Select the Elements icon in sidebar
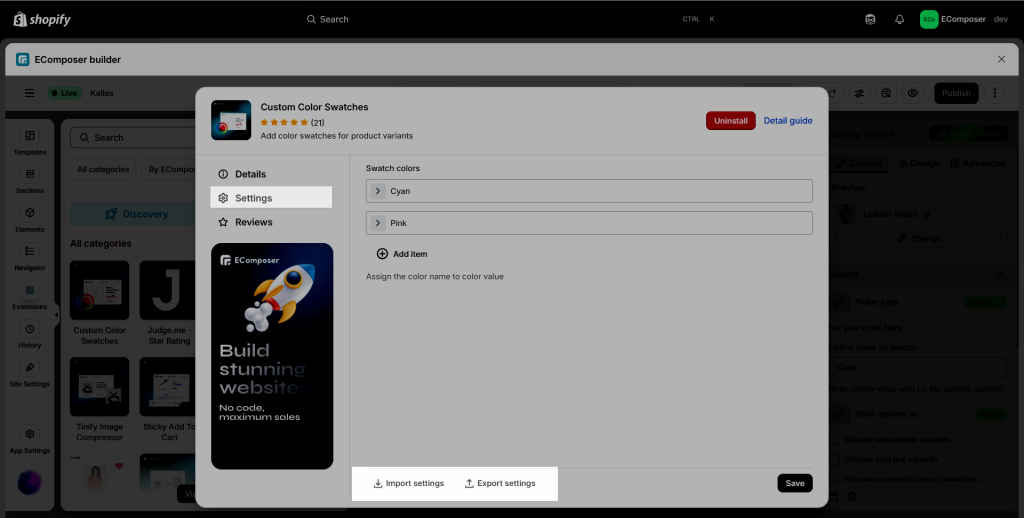This screenshot has width=1024, height=518. [x=29, y=218]
